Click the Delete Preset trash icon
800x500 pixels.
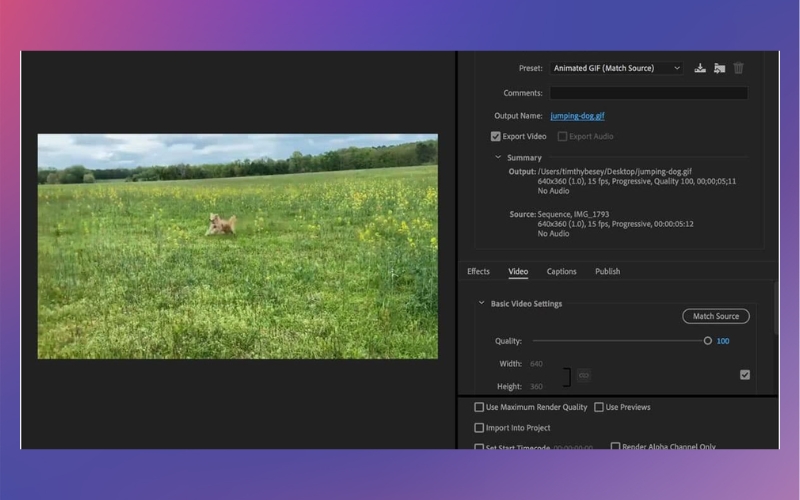738,68
